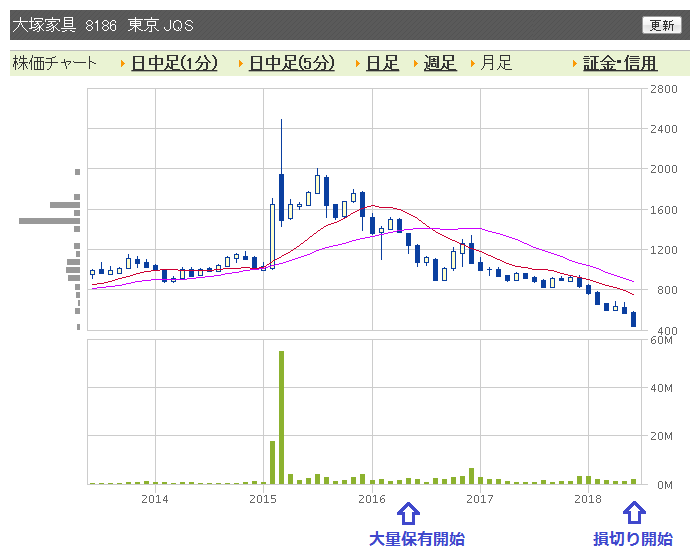Click the orange arrow beside 月足

pos(473,64)
